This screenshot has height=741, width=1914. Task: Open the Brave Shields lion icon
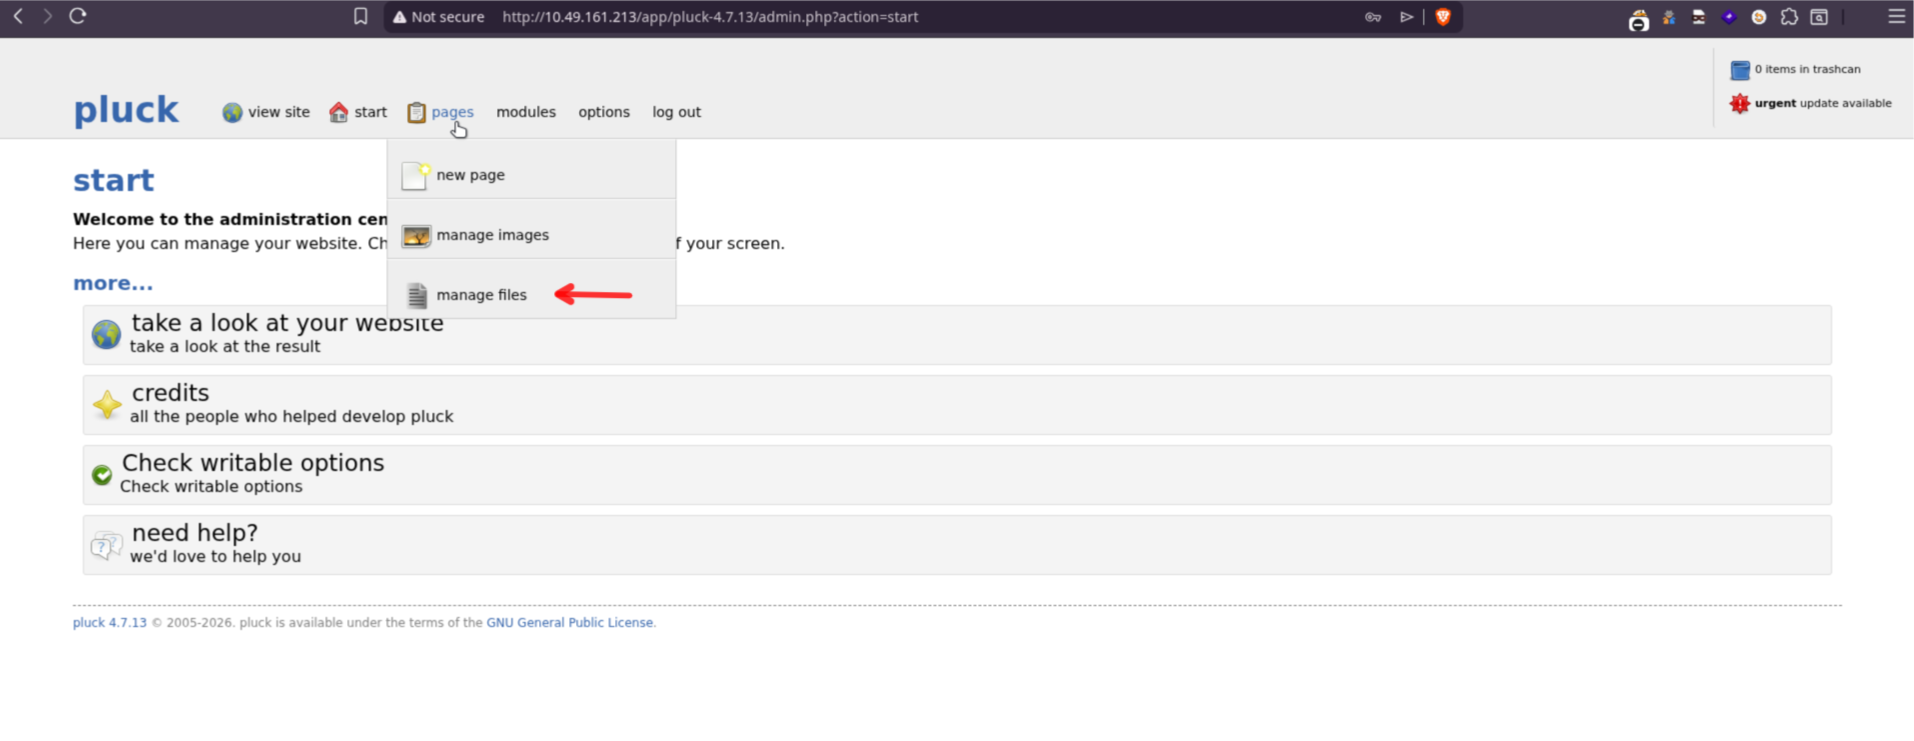click(1443, 17)
